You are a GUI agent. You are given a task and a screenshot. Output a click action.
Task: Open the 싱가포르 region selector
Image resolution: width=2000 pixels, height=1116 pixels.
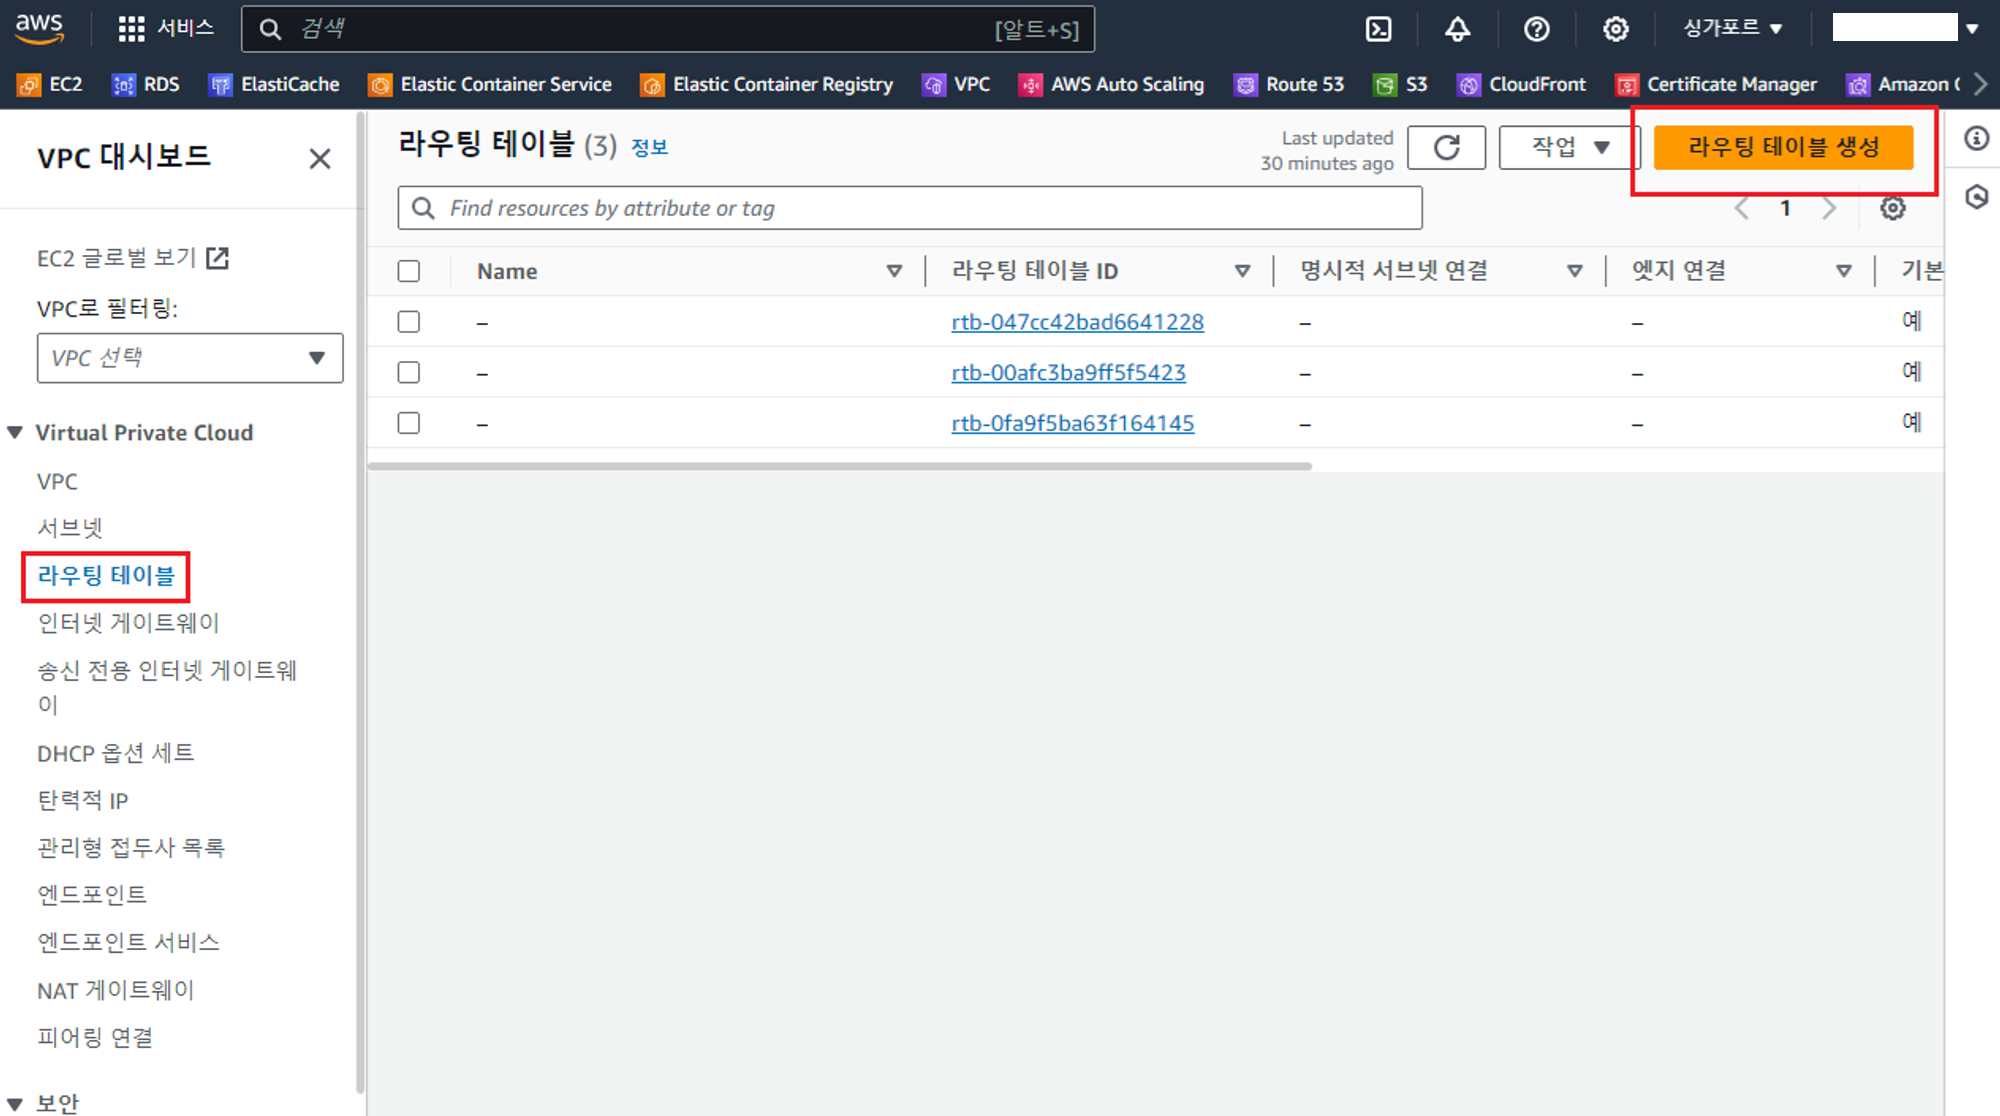pos(1732,29)
